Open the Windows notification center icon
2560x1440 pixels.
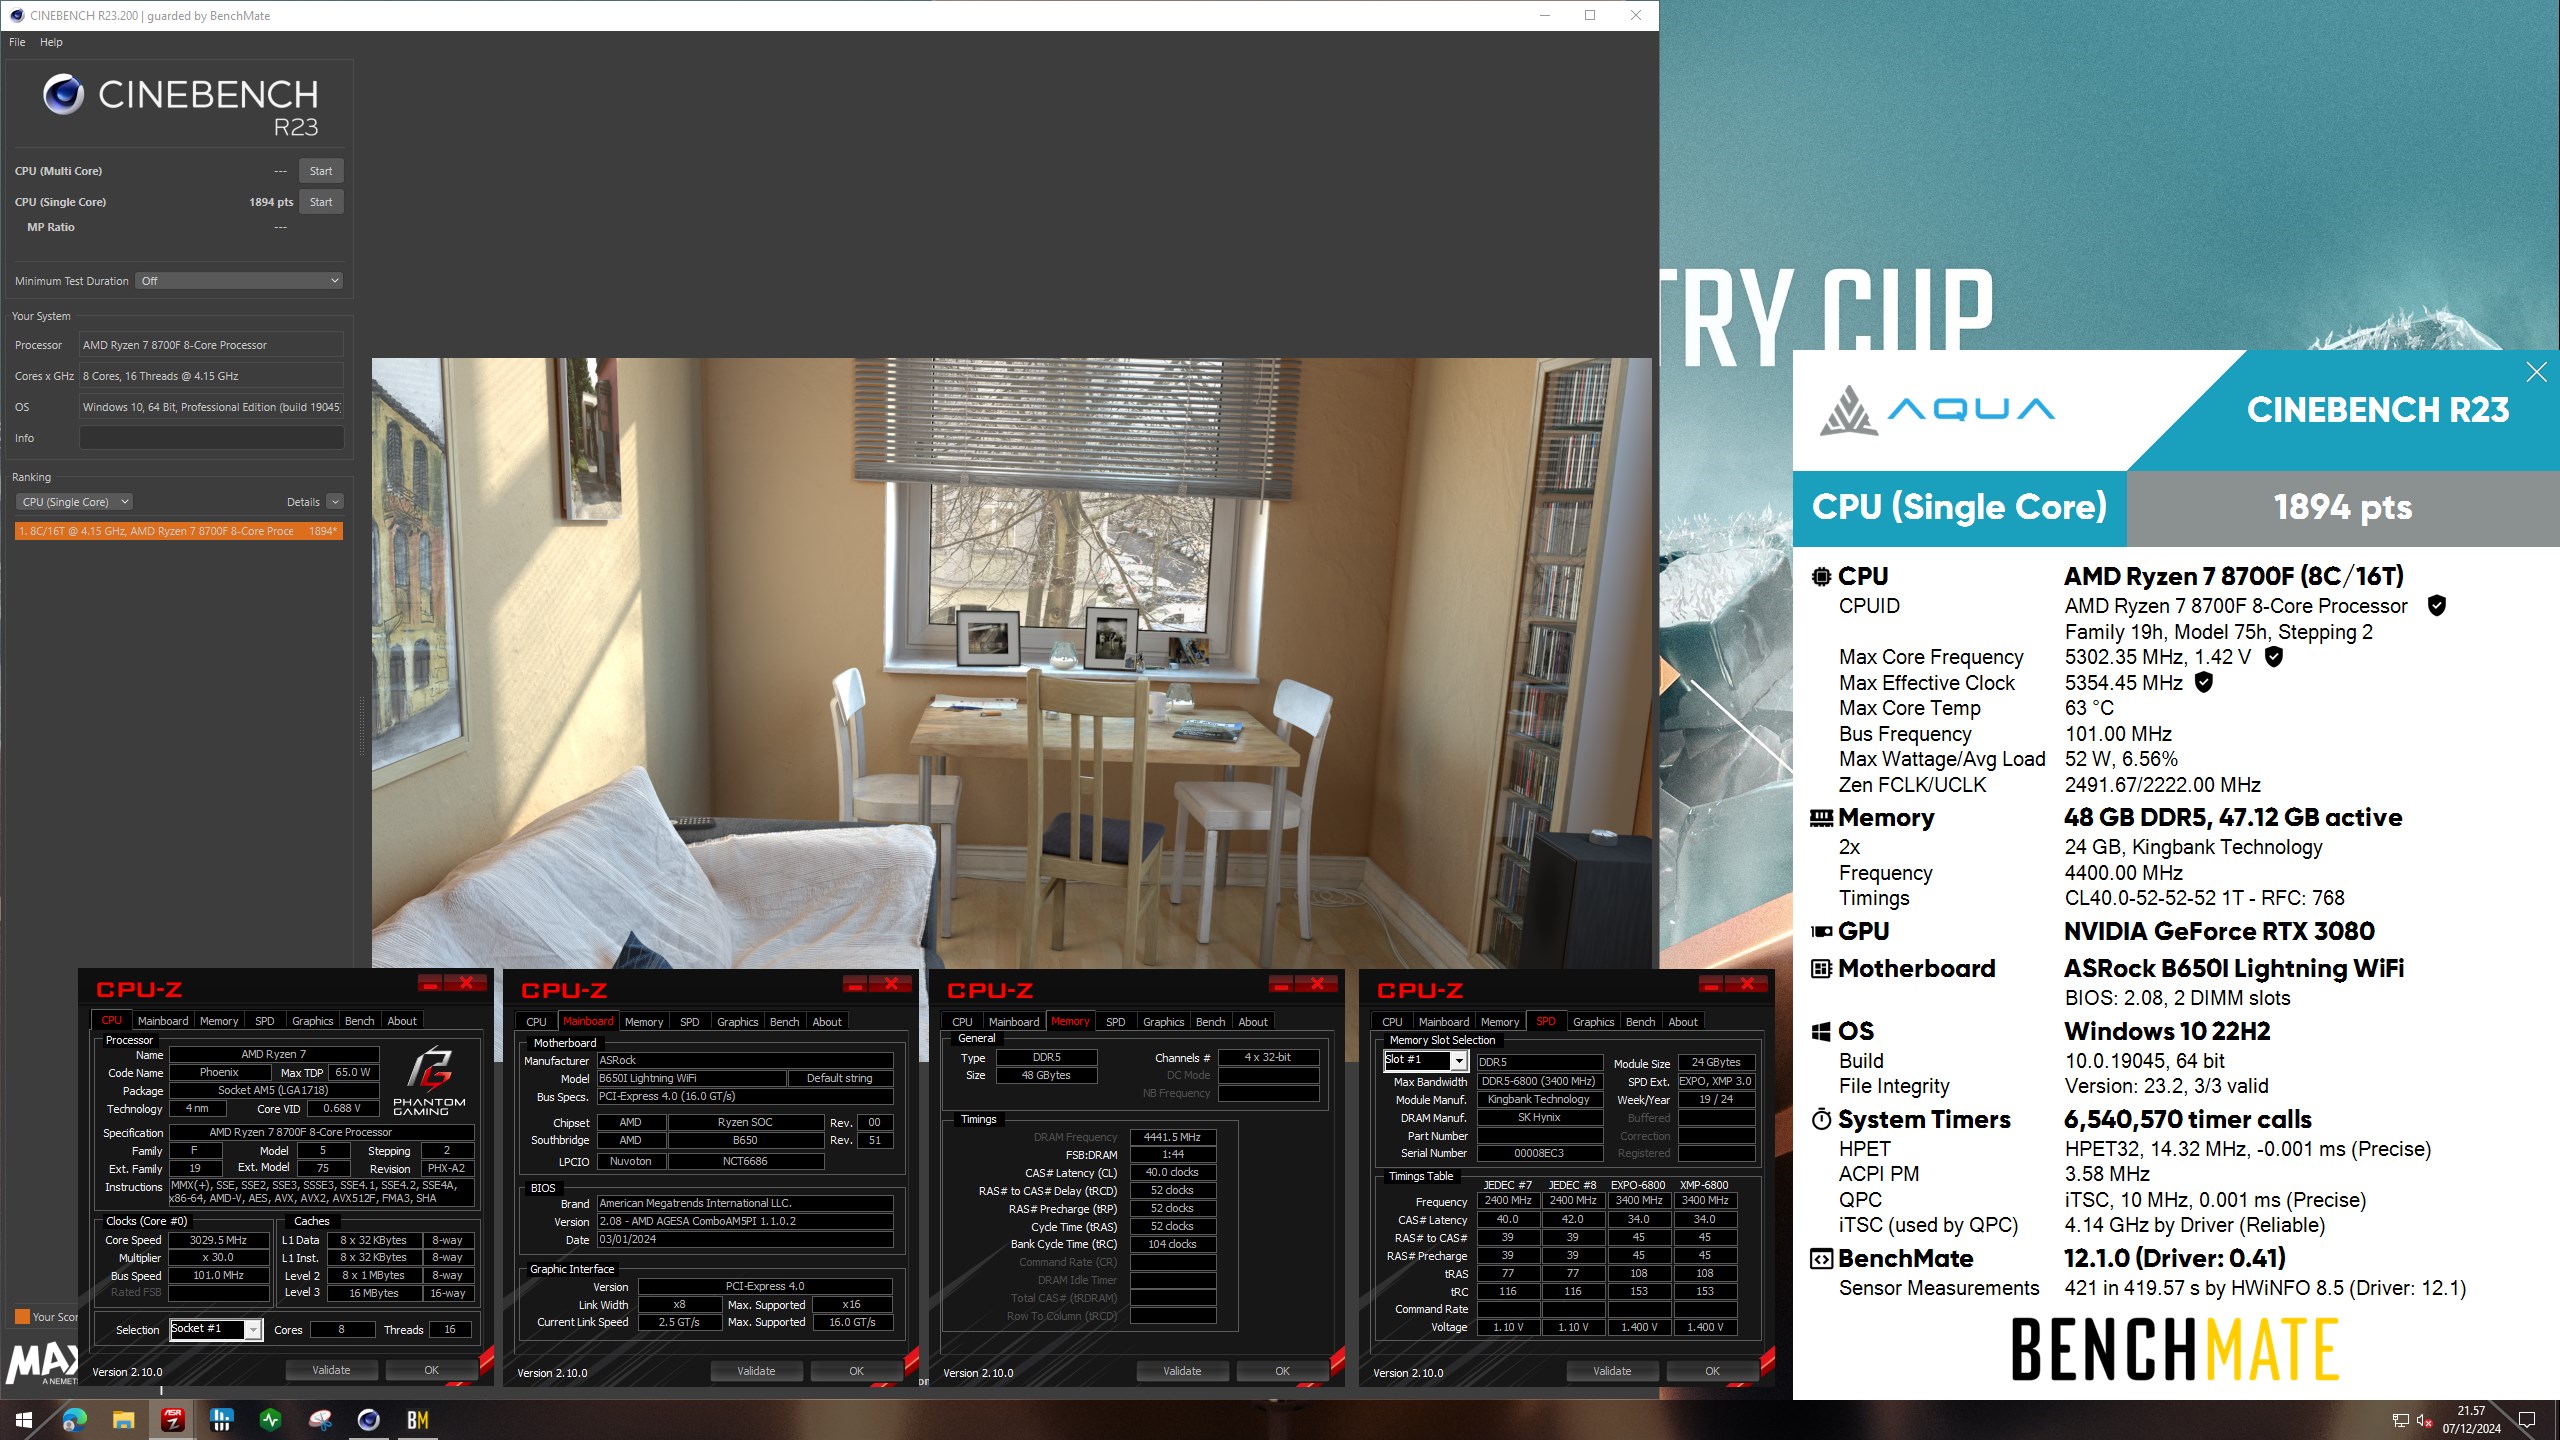(2527, 1420)
